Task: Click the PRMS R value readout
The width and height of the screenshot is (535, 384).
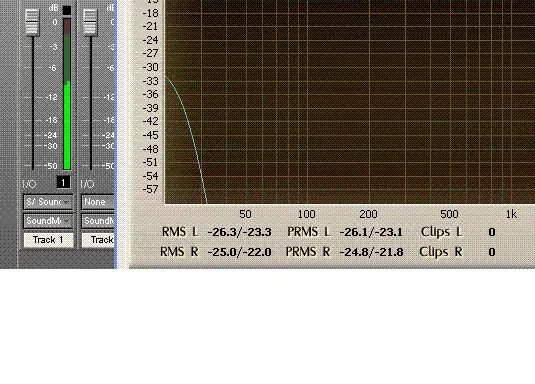Action: pos(371,252)
